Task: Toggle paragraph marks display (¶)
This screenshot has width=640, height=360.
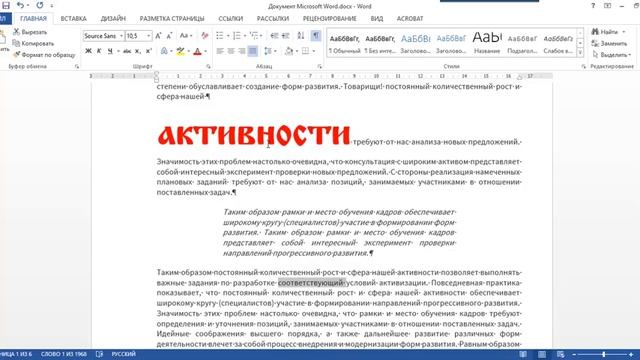Action: pyautogui.click(x=316, y=36)
